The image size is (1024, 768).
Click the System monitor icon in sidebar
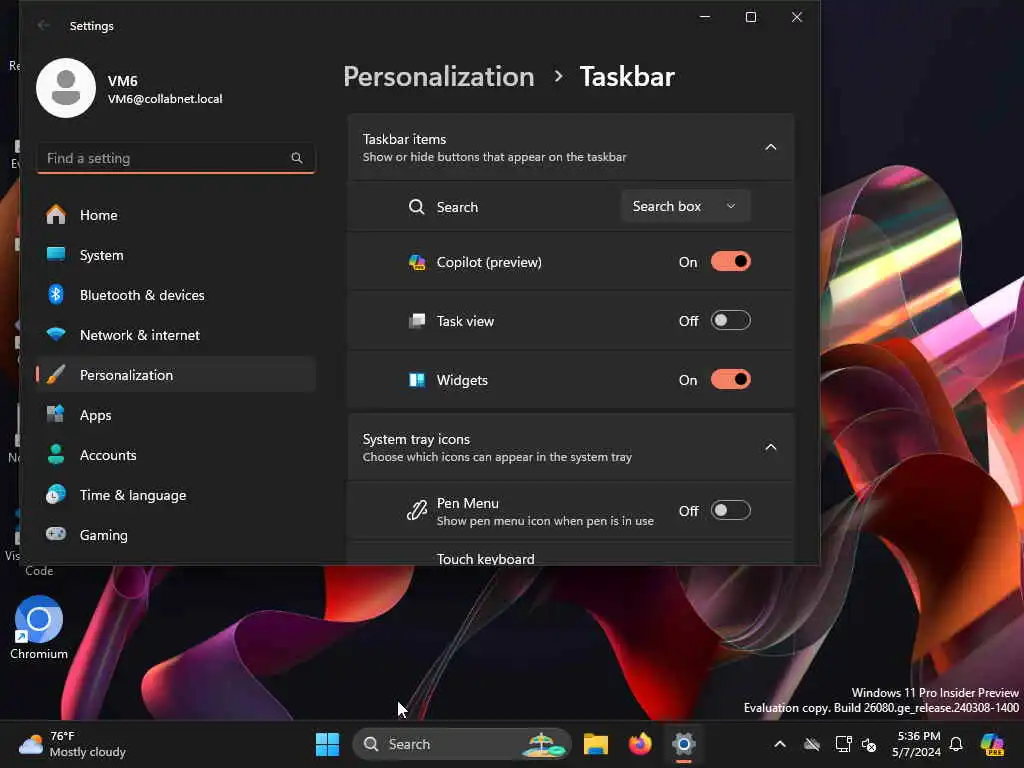56,255
